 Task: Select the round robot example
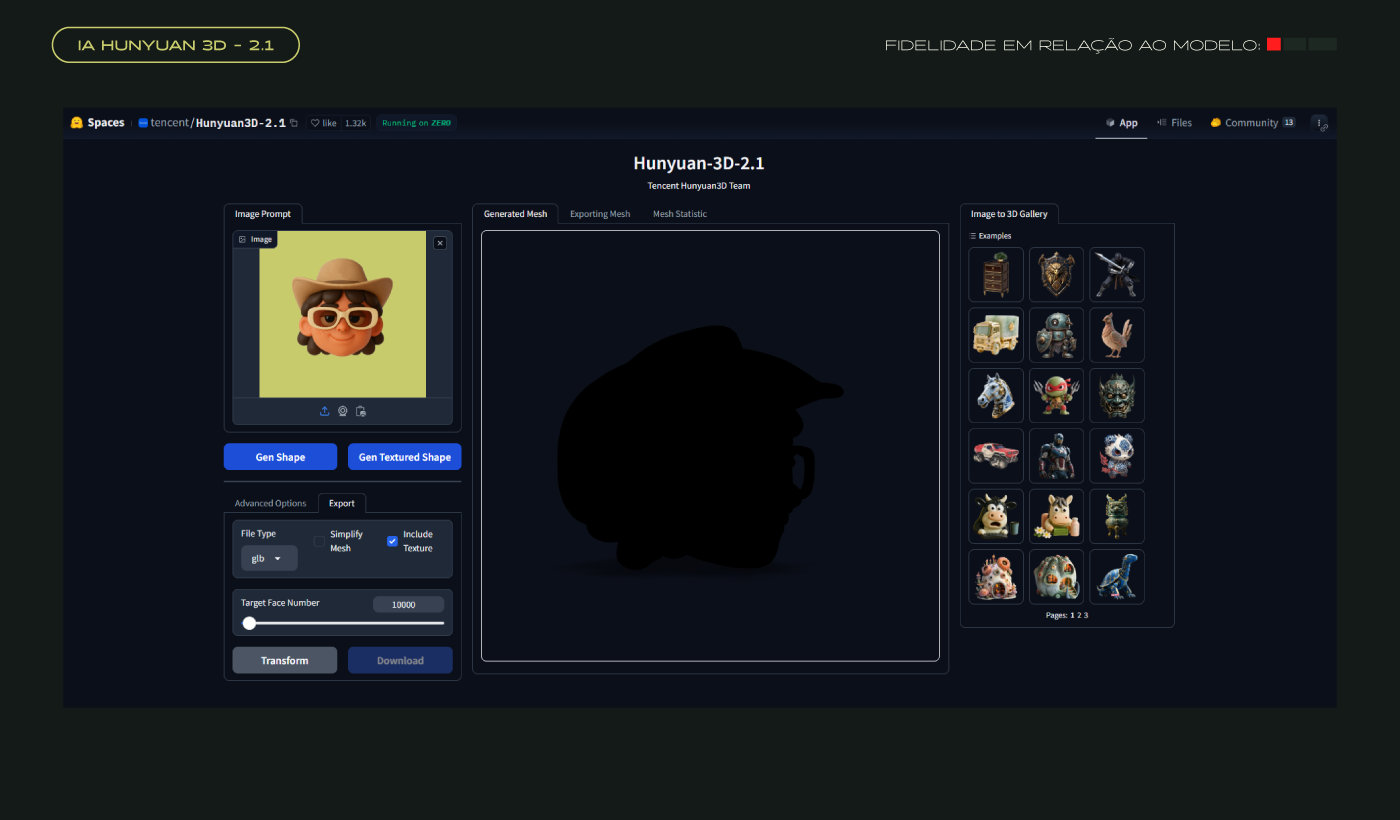(1057, 335)
